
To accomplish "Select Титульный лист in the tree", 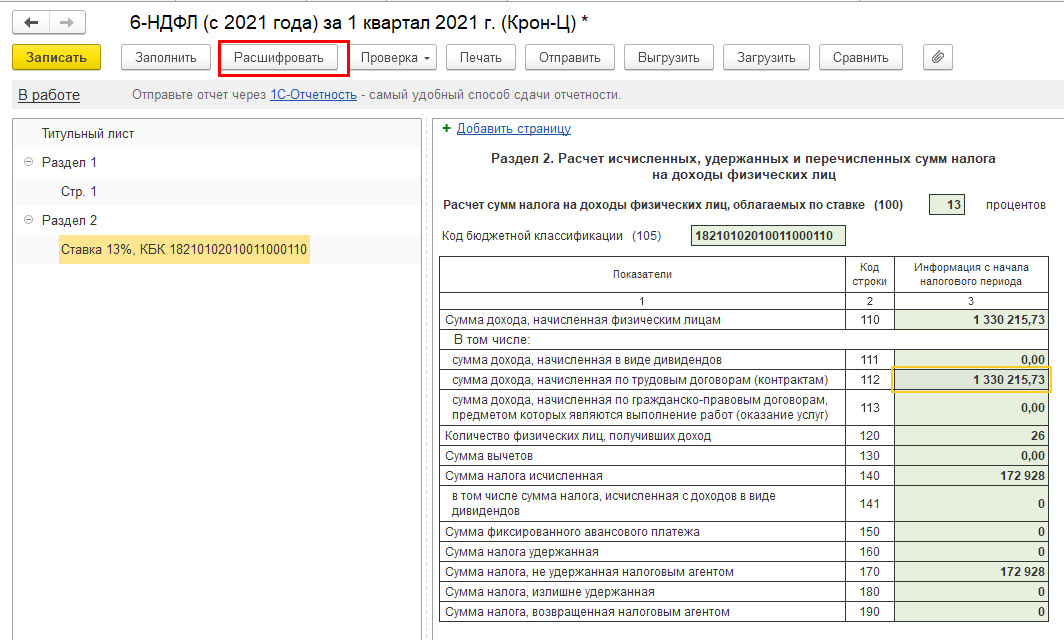I will point(88,134).
